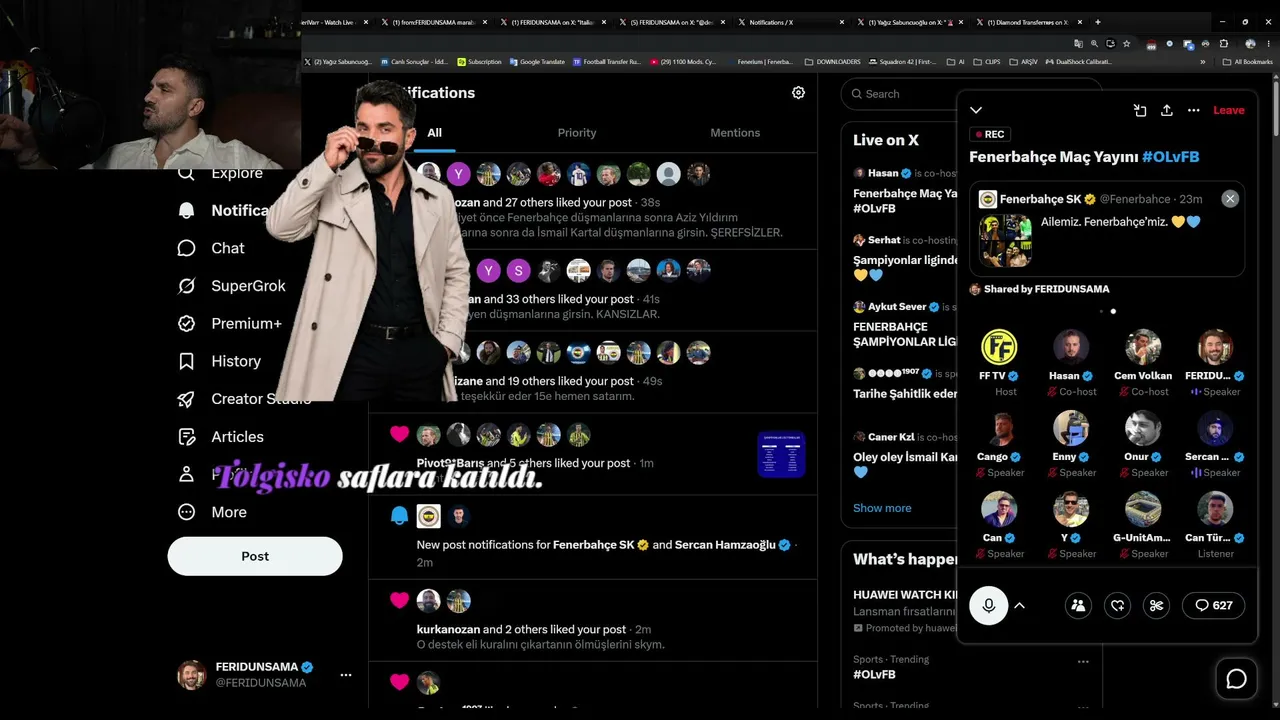Select speaker Cango's avatar

(x=998, y=428)
